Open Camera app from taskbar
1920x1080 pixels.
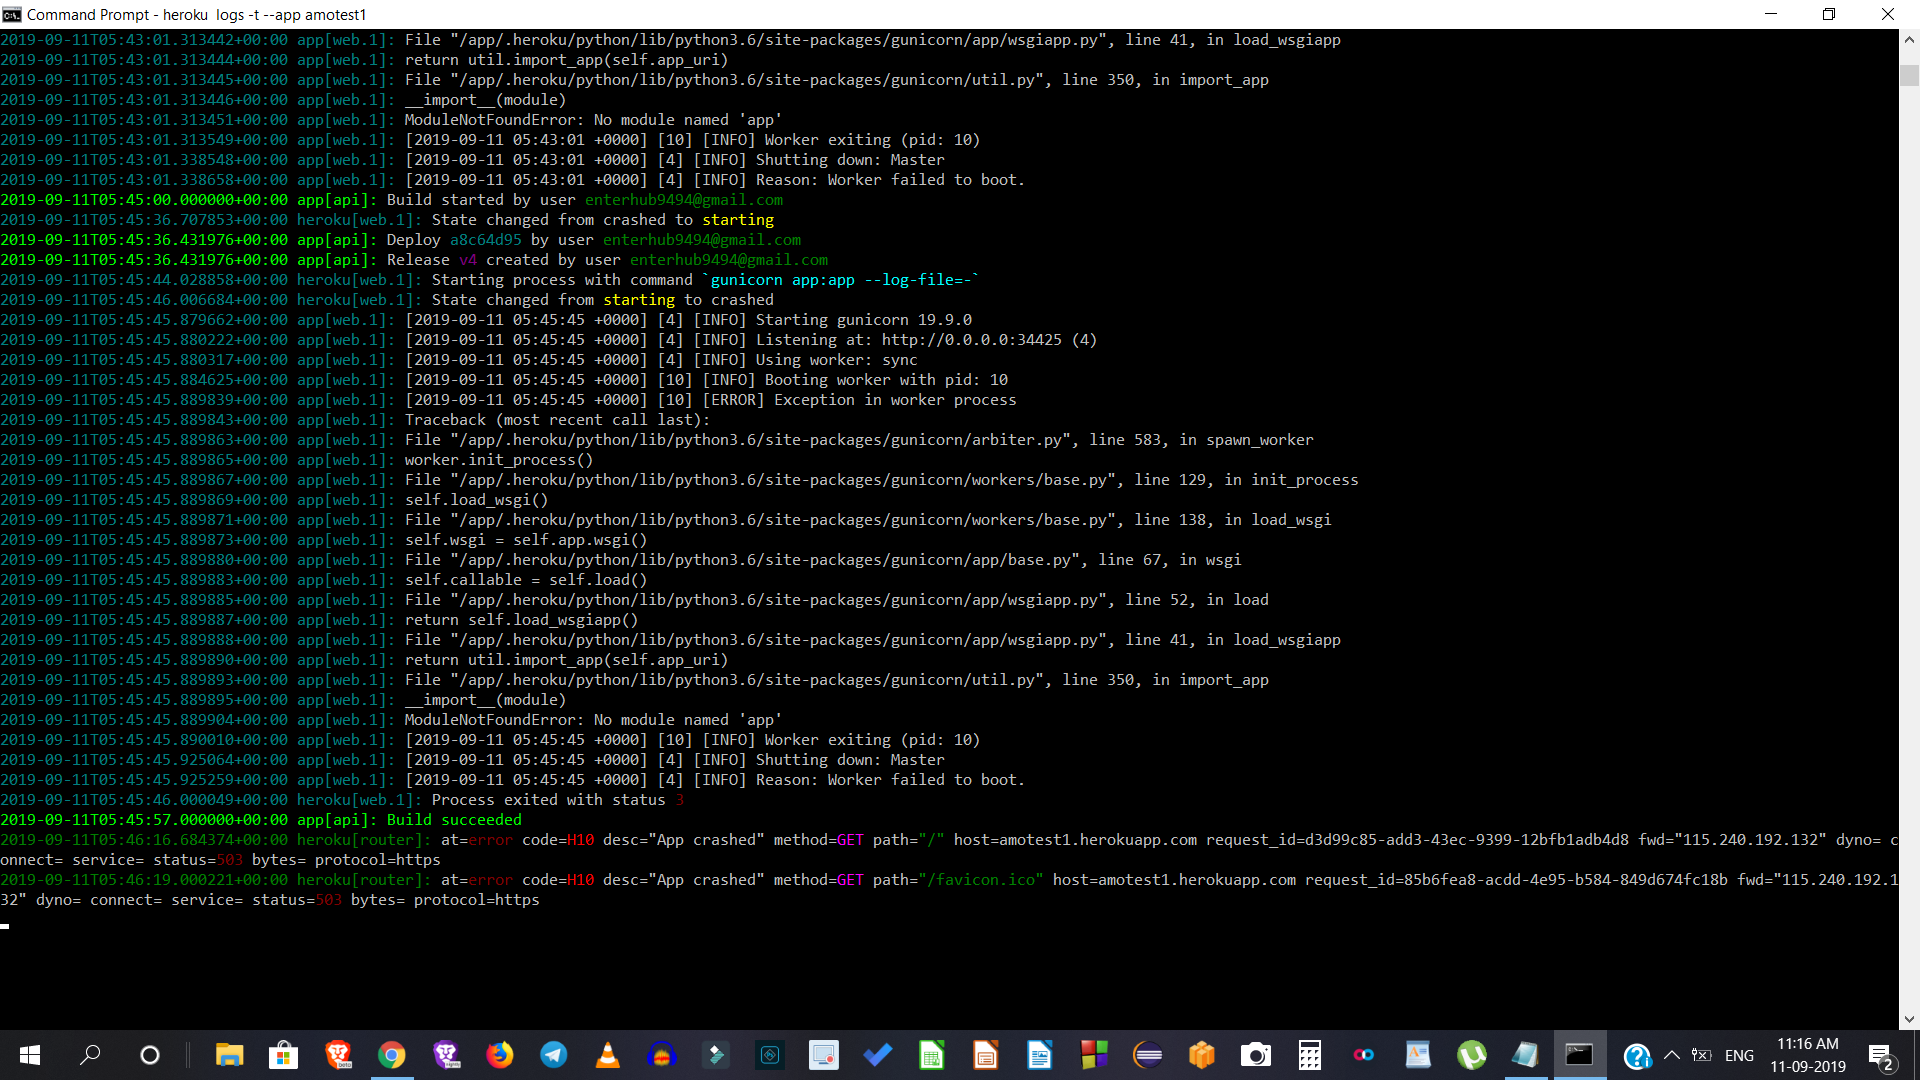coord(1256,1055)
